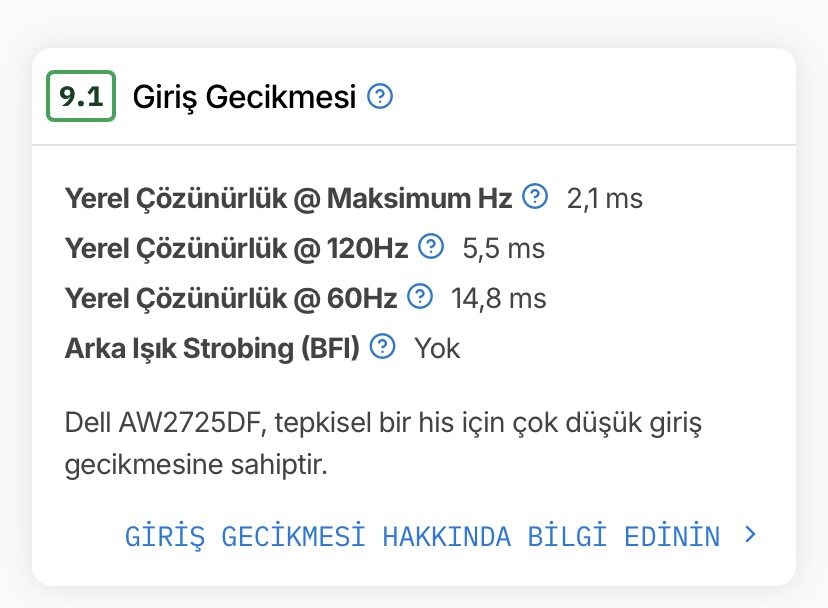Click the 14,8 ms value
The image size is (828, 608).
(498, 298)
